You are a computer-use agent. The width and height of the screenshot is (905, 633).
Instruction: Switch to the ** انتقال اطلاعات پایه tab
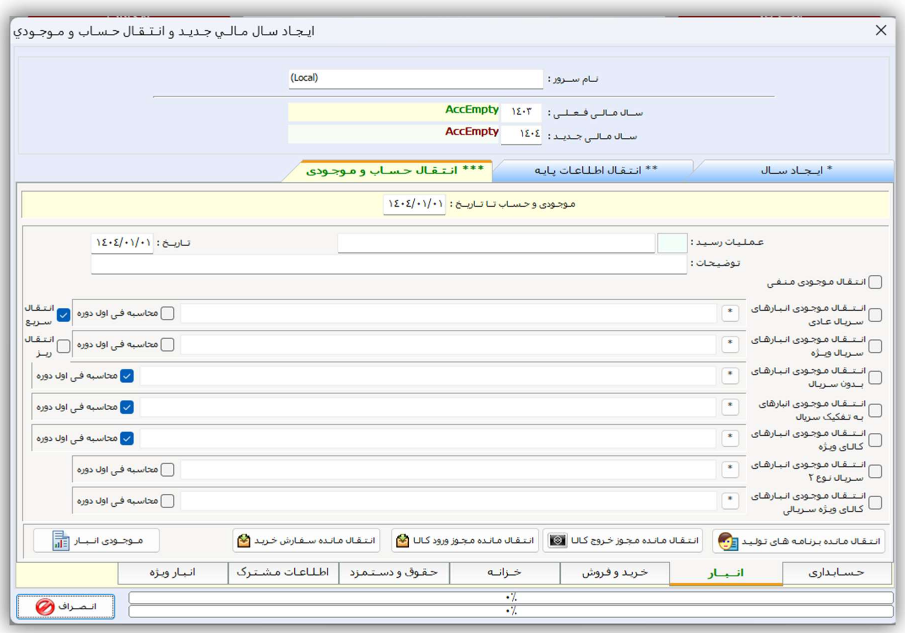pos(594,170)
